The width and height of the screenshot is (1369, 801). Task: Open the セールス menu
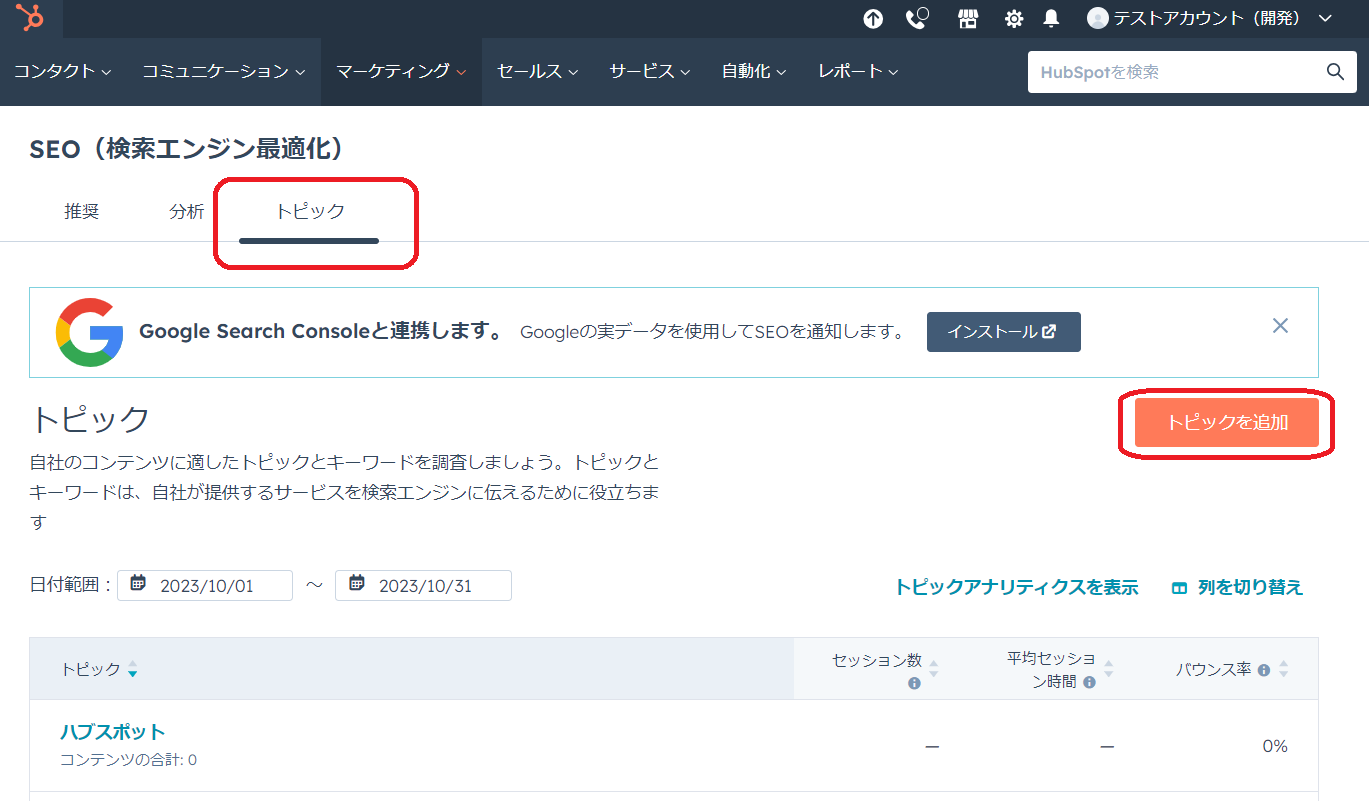538,71
